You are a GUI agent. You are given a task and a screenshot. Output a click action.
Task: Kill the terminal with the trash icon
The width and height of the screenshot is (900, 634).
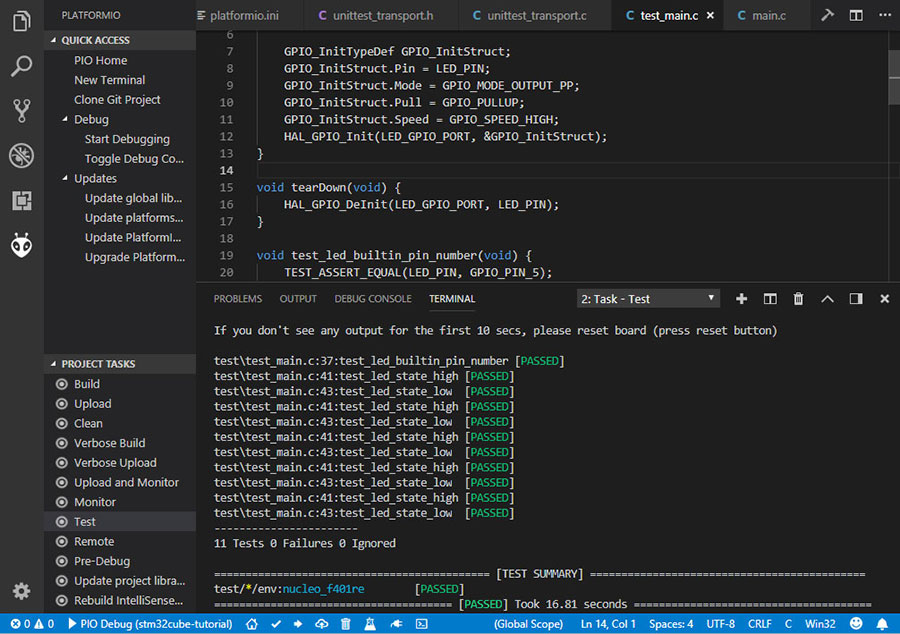[x=798, y=299]
